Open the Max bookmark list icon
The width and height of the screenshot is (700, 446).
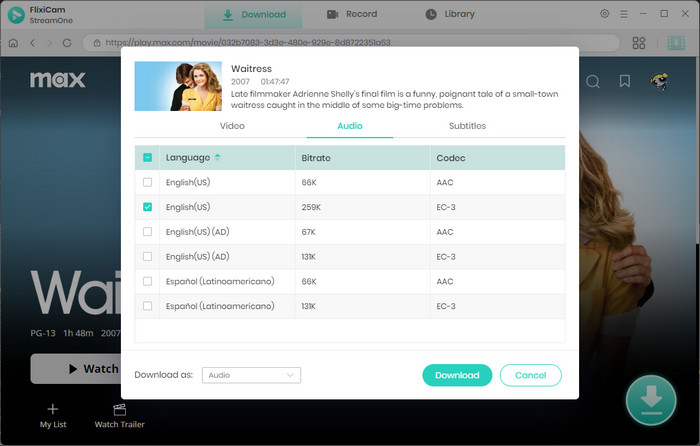pos(625,81)
